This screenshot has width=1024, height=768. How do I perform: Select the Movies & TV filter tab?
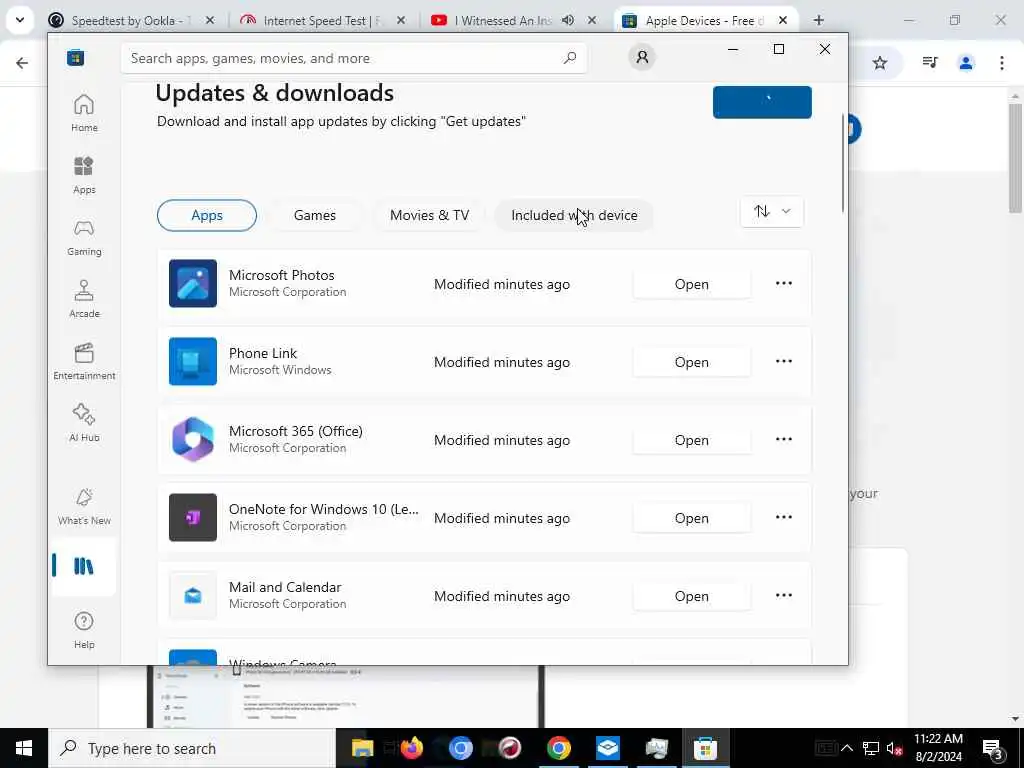(429, 216)
